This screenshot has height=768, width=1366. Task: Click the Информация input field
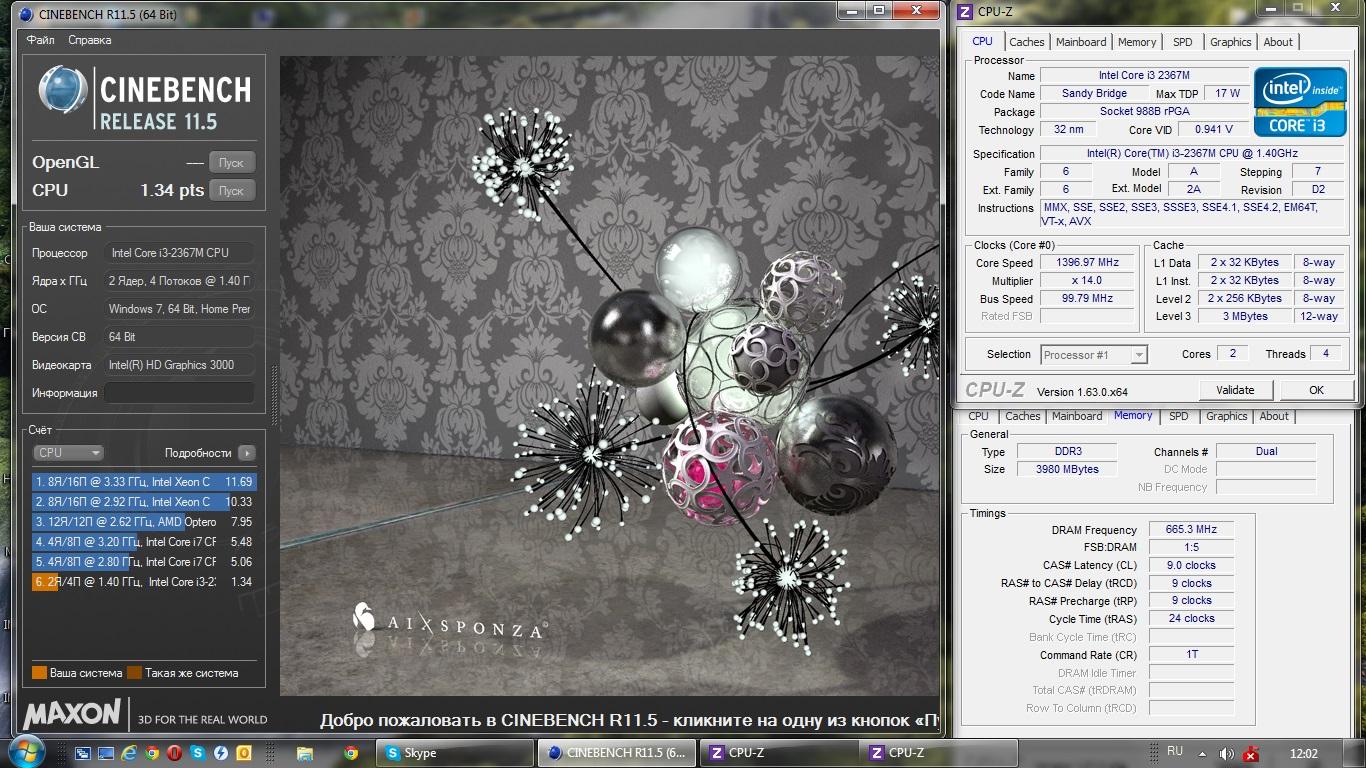[x=180, y=393]
